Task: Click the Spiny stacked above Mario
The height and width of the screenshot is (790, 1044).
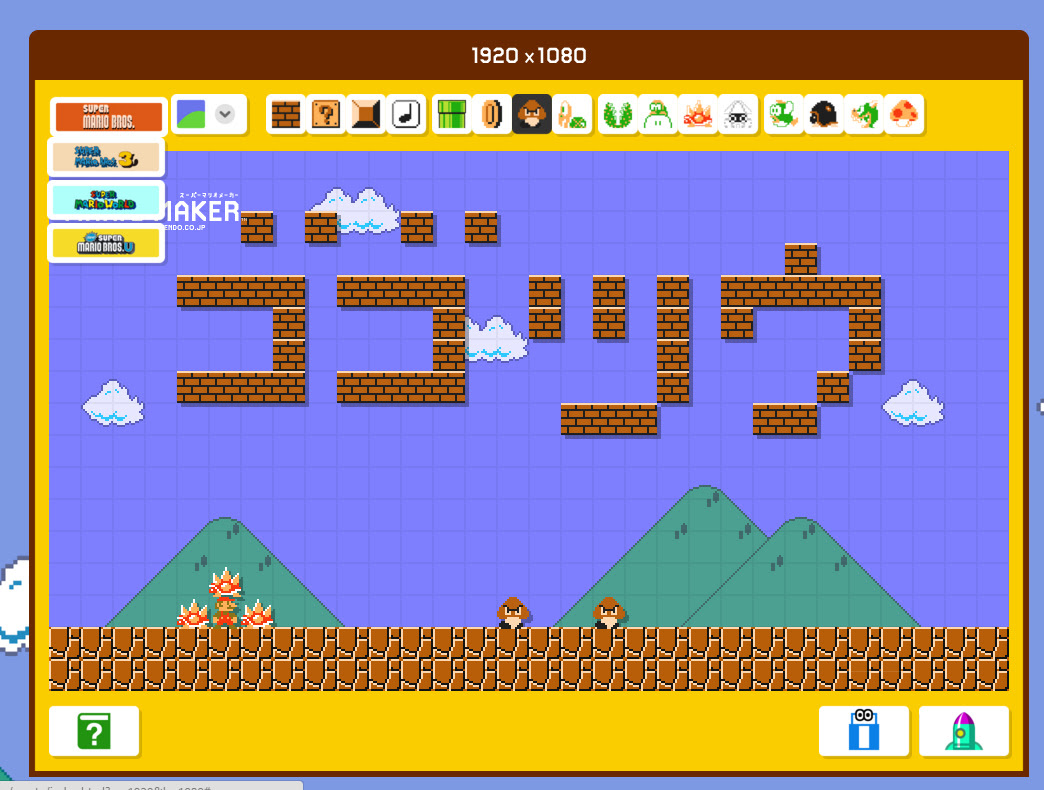Action: 225,582
